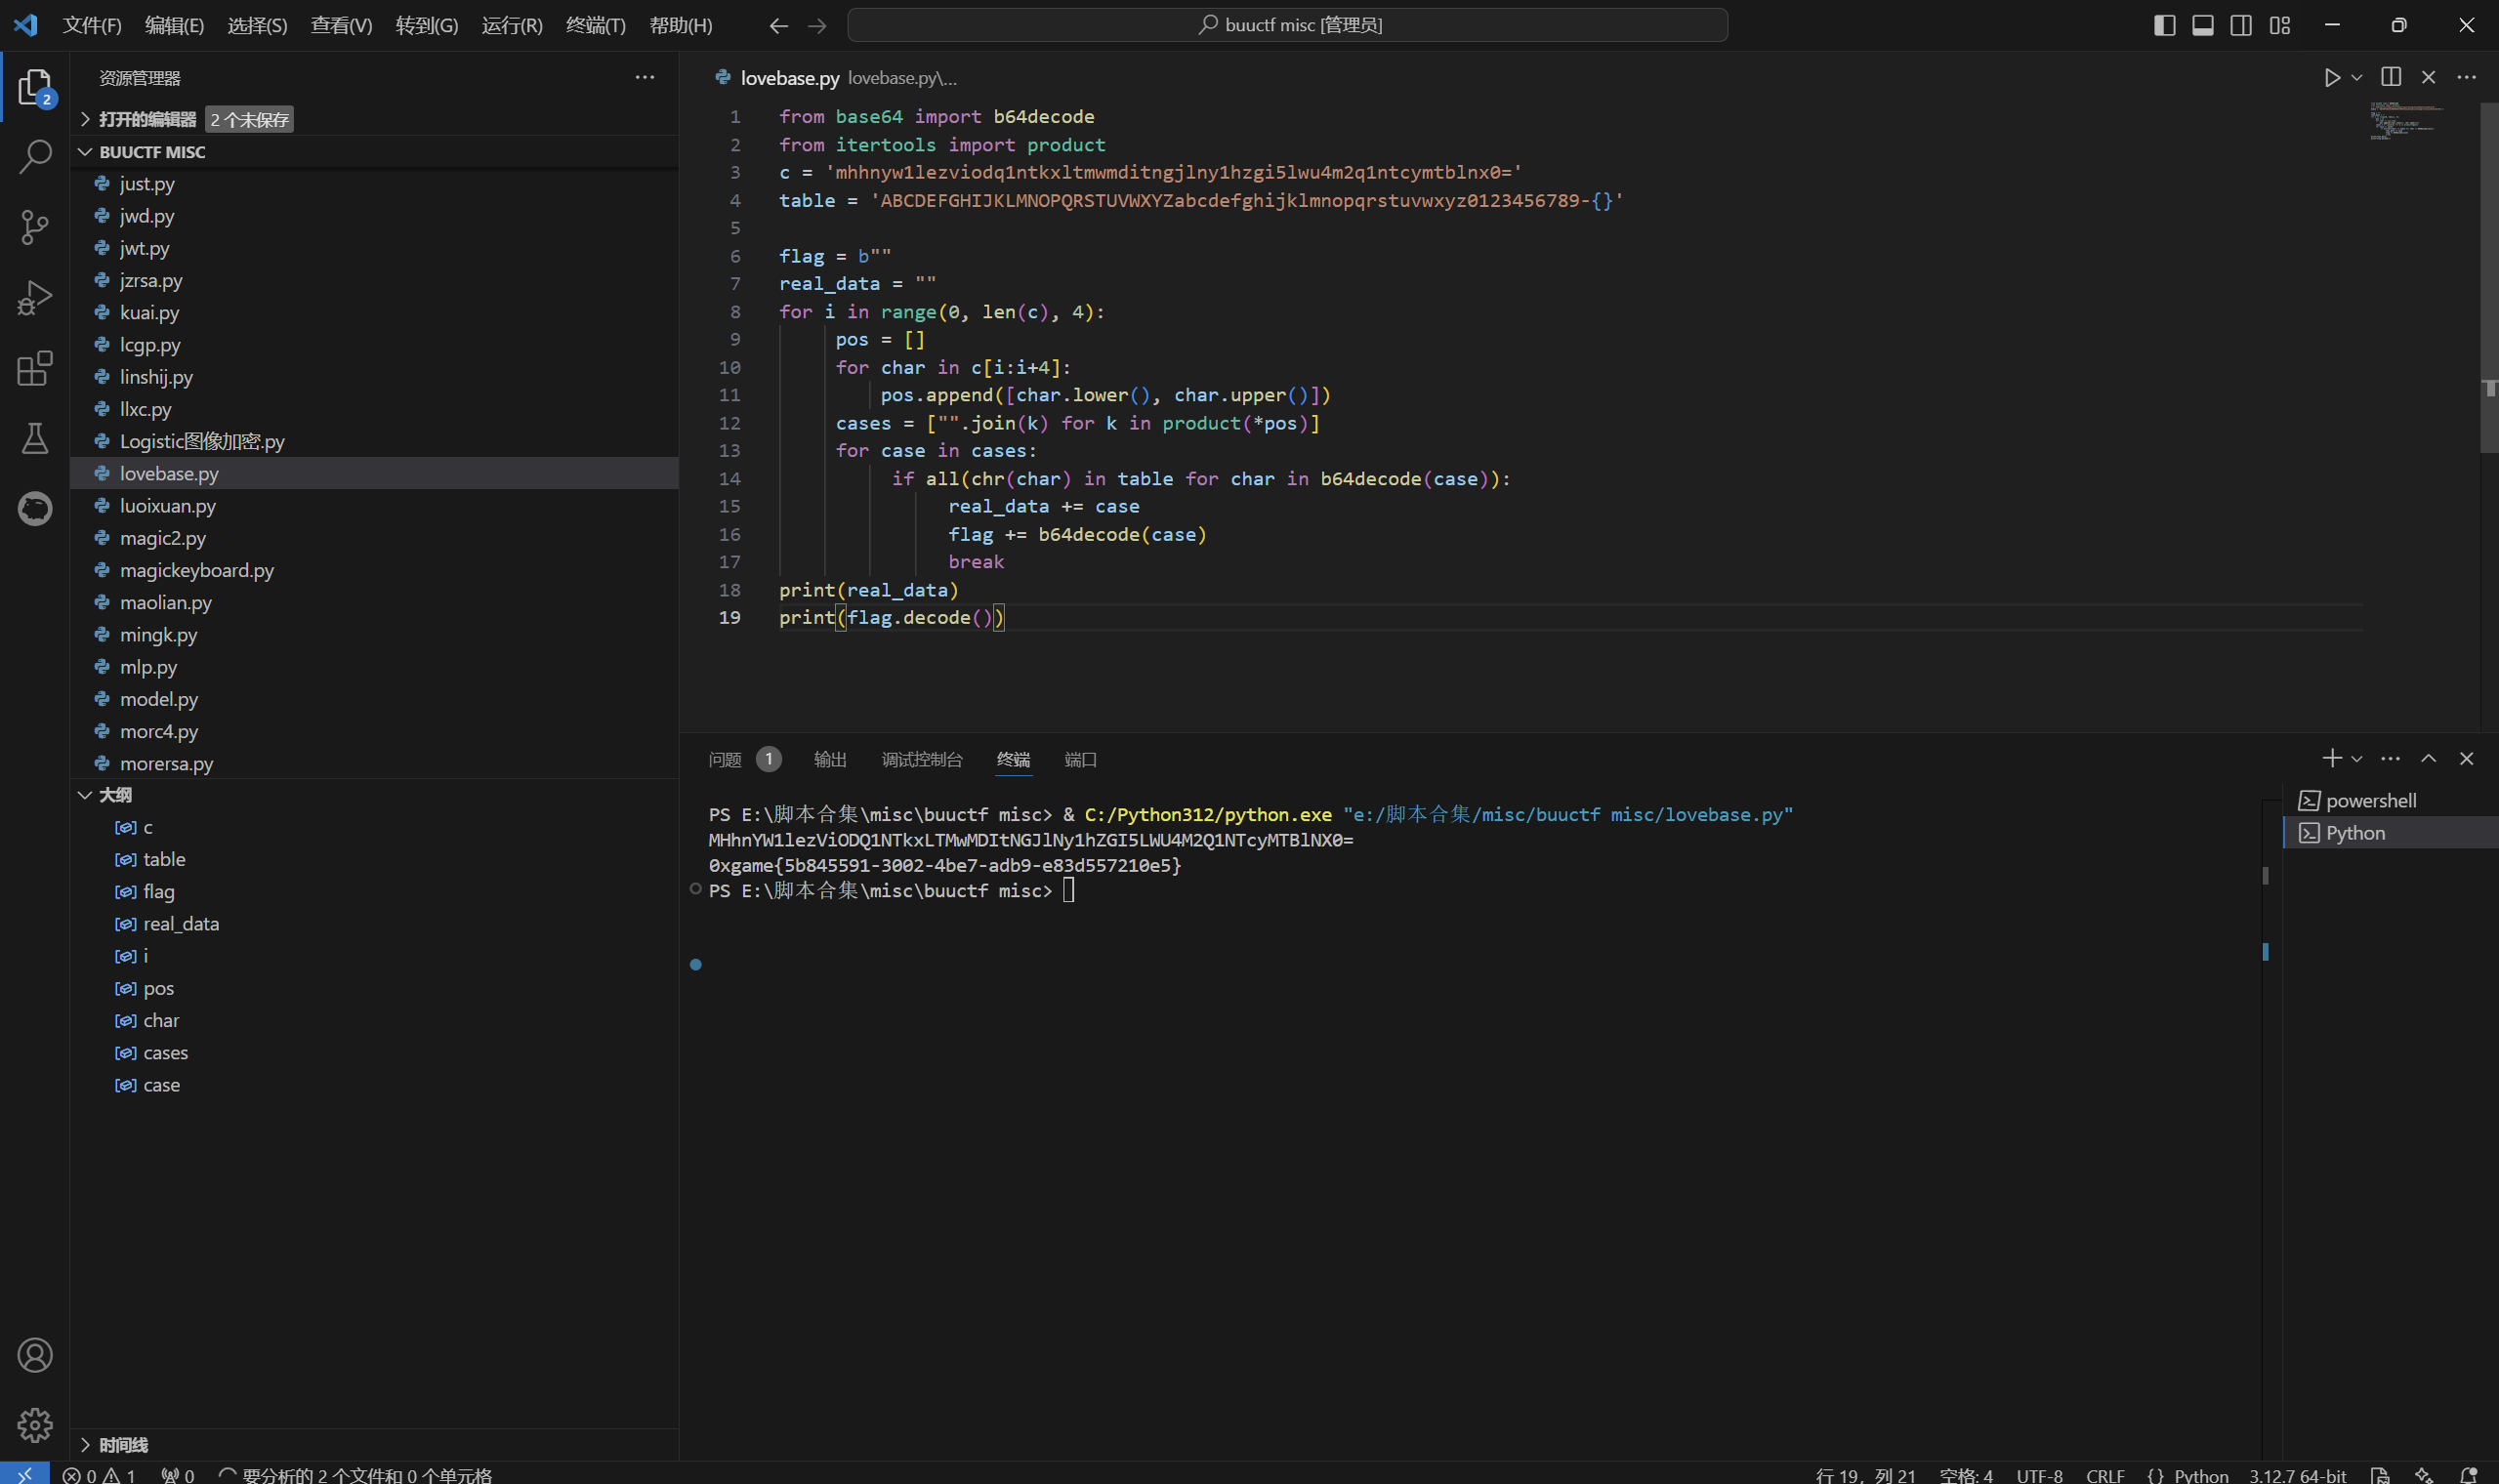The width and height of the screenshot is (2499, 1484).
Task: Open Explorer views and more actions ellipsis
Action: 645,77
